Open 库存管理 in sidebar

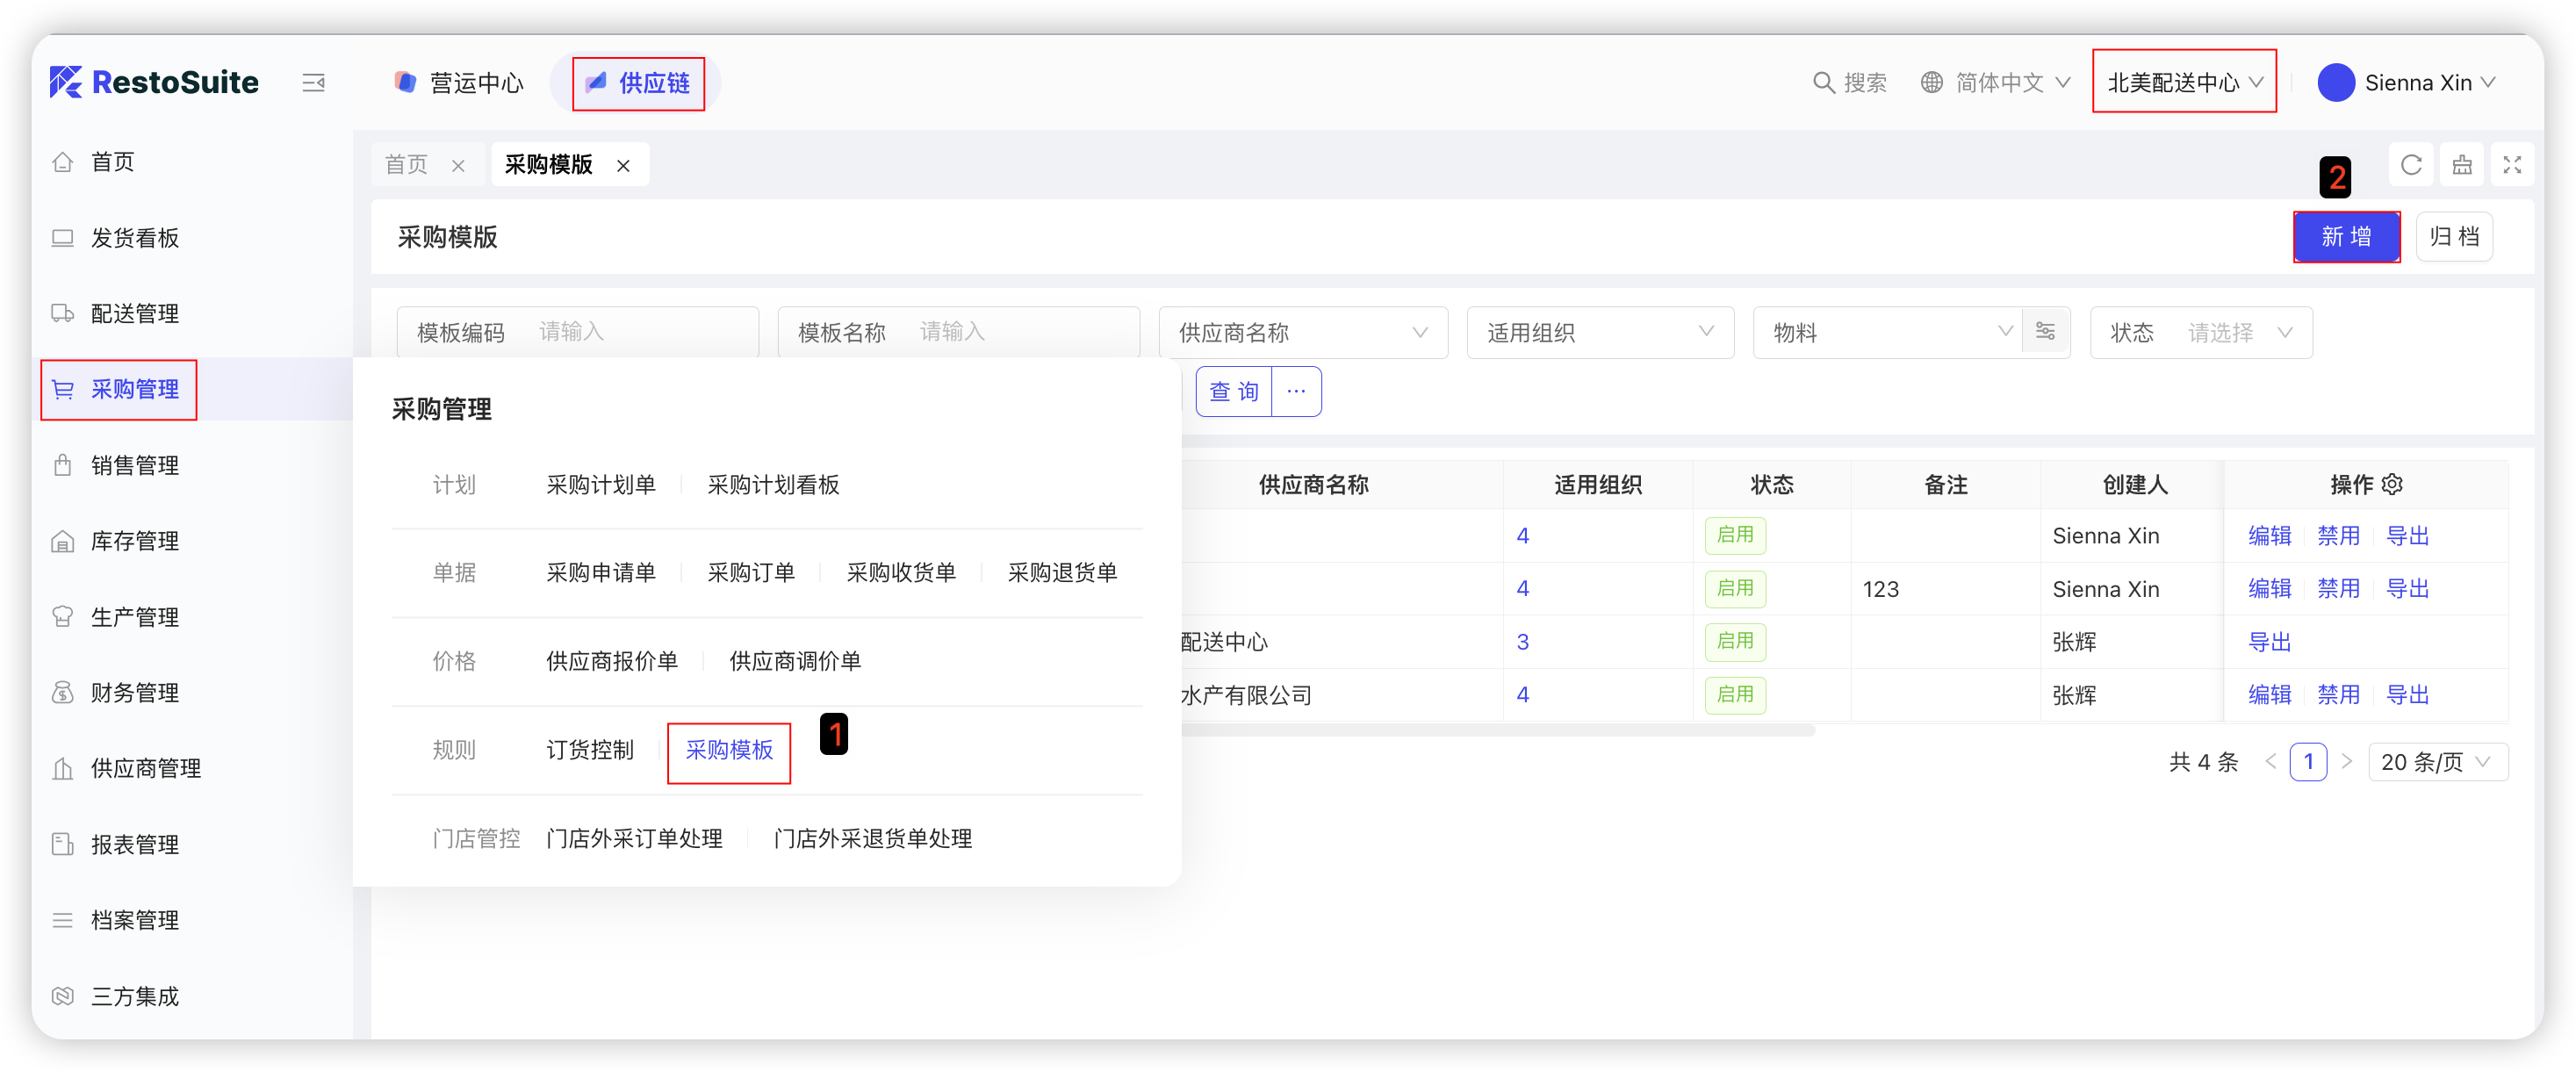pyautogui.click(x=135, y=541)
